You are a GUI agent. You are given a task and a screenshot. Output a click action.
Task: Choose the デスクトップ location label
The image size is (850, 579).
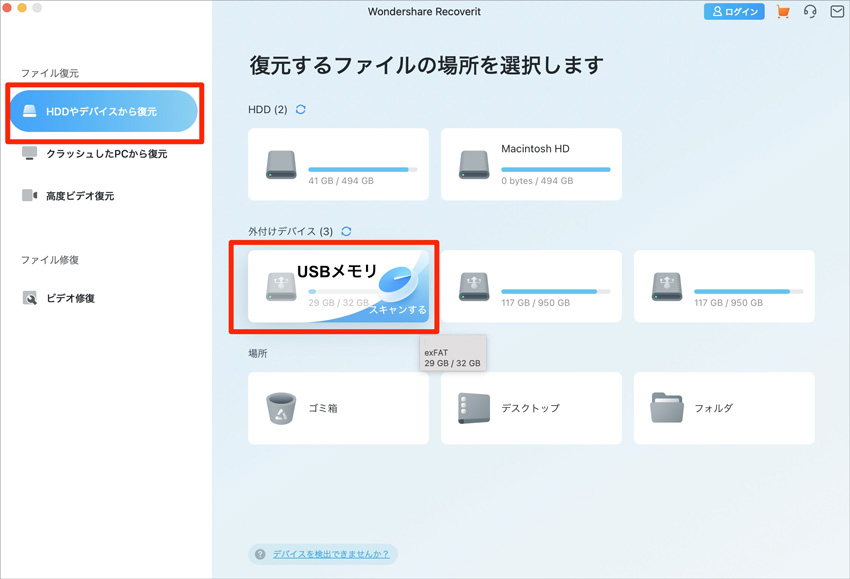pyautogui.click(x=531, y=408)
